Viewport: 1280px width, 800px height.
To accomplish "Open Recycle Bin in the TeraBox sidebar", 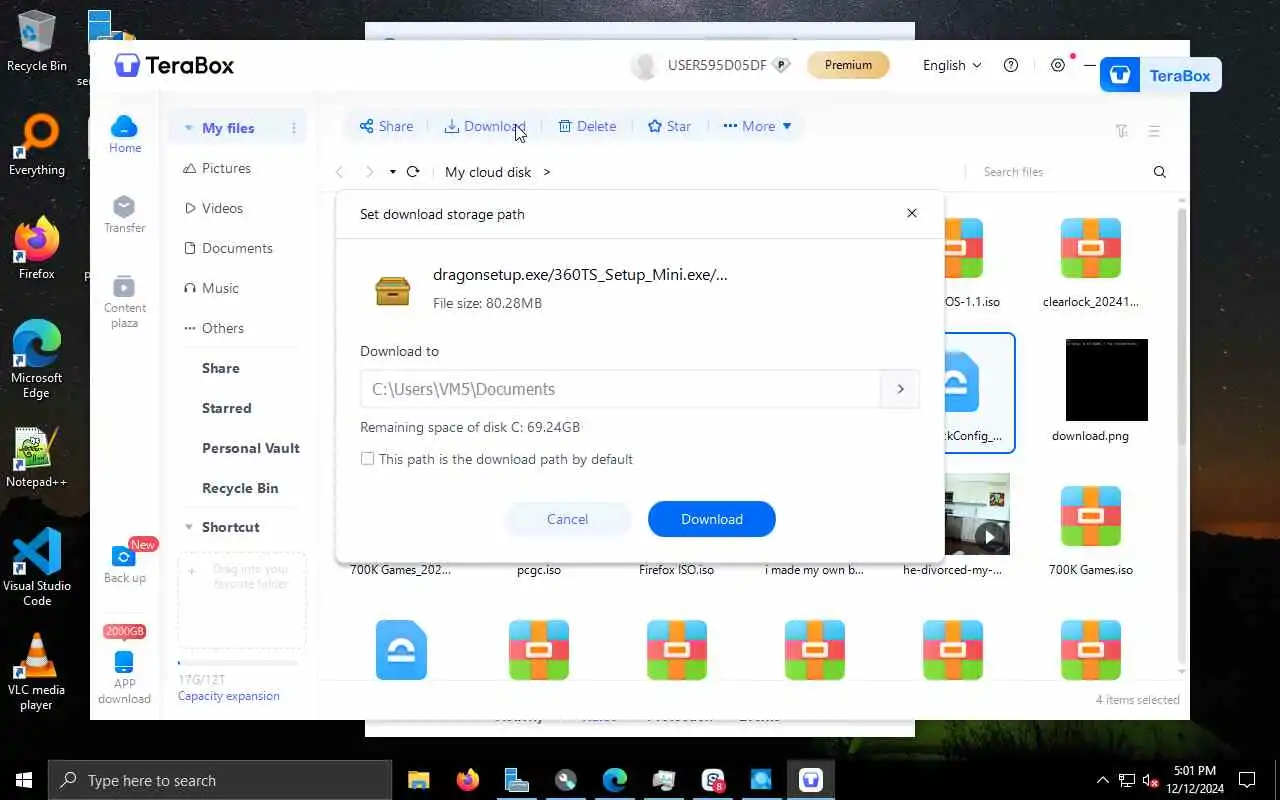I will click(240, 488).
